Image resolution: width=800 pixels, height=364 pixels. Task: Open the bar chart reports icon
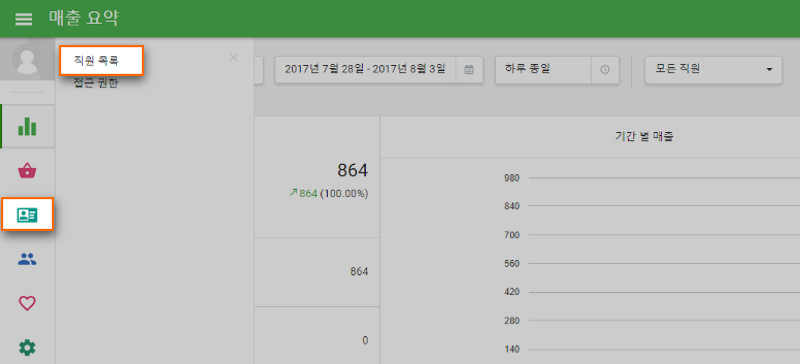(27, 126)
